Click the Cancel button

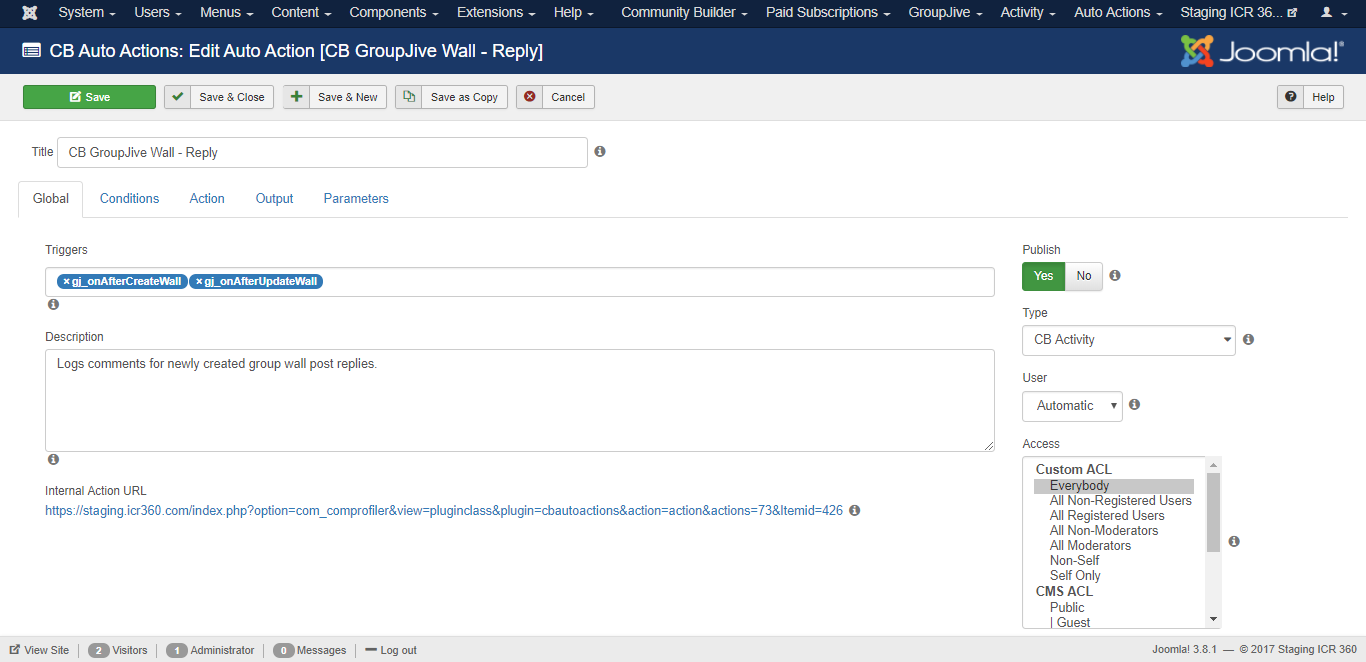click(x=555, y=97)
